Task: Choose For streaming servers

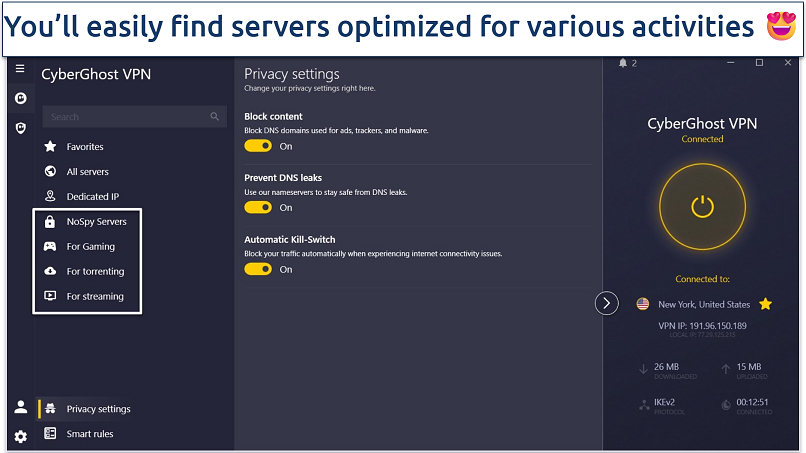Action: coord(95,296)
